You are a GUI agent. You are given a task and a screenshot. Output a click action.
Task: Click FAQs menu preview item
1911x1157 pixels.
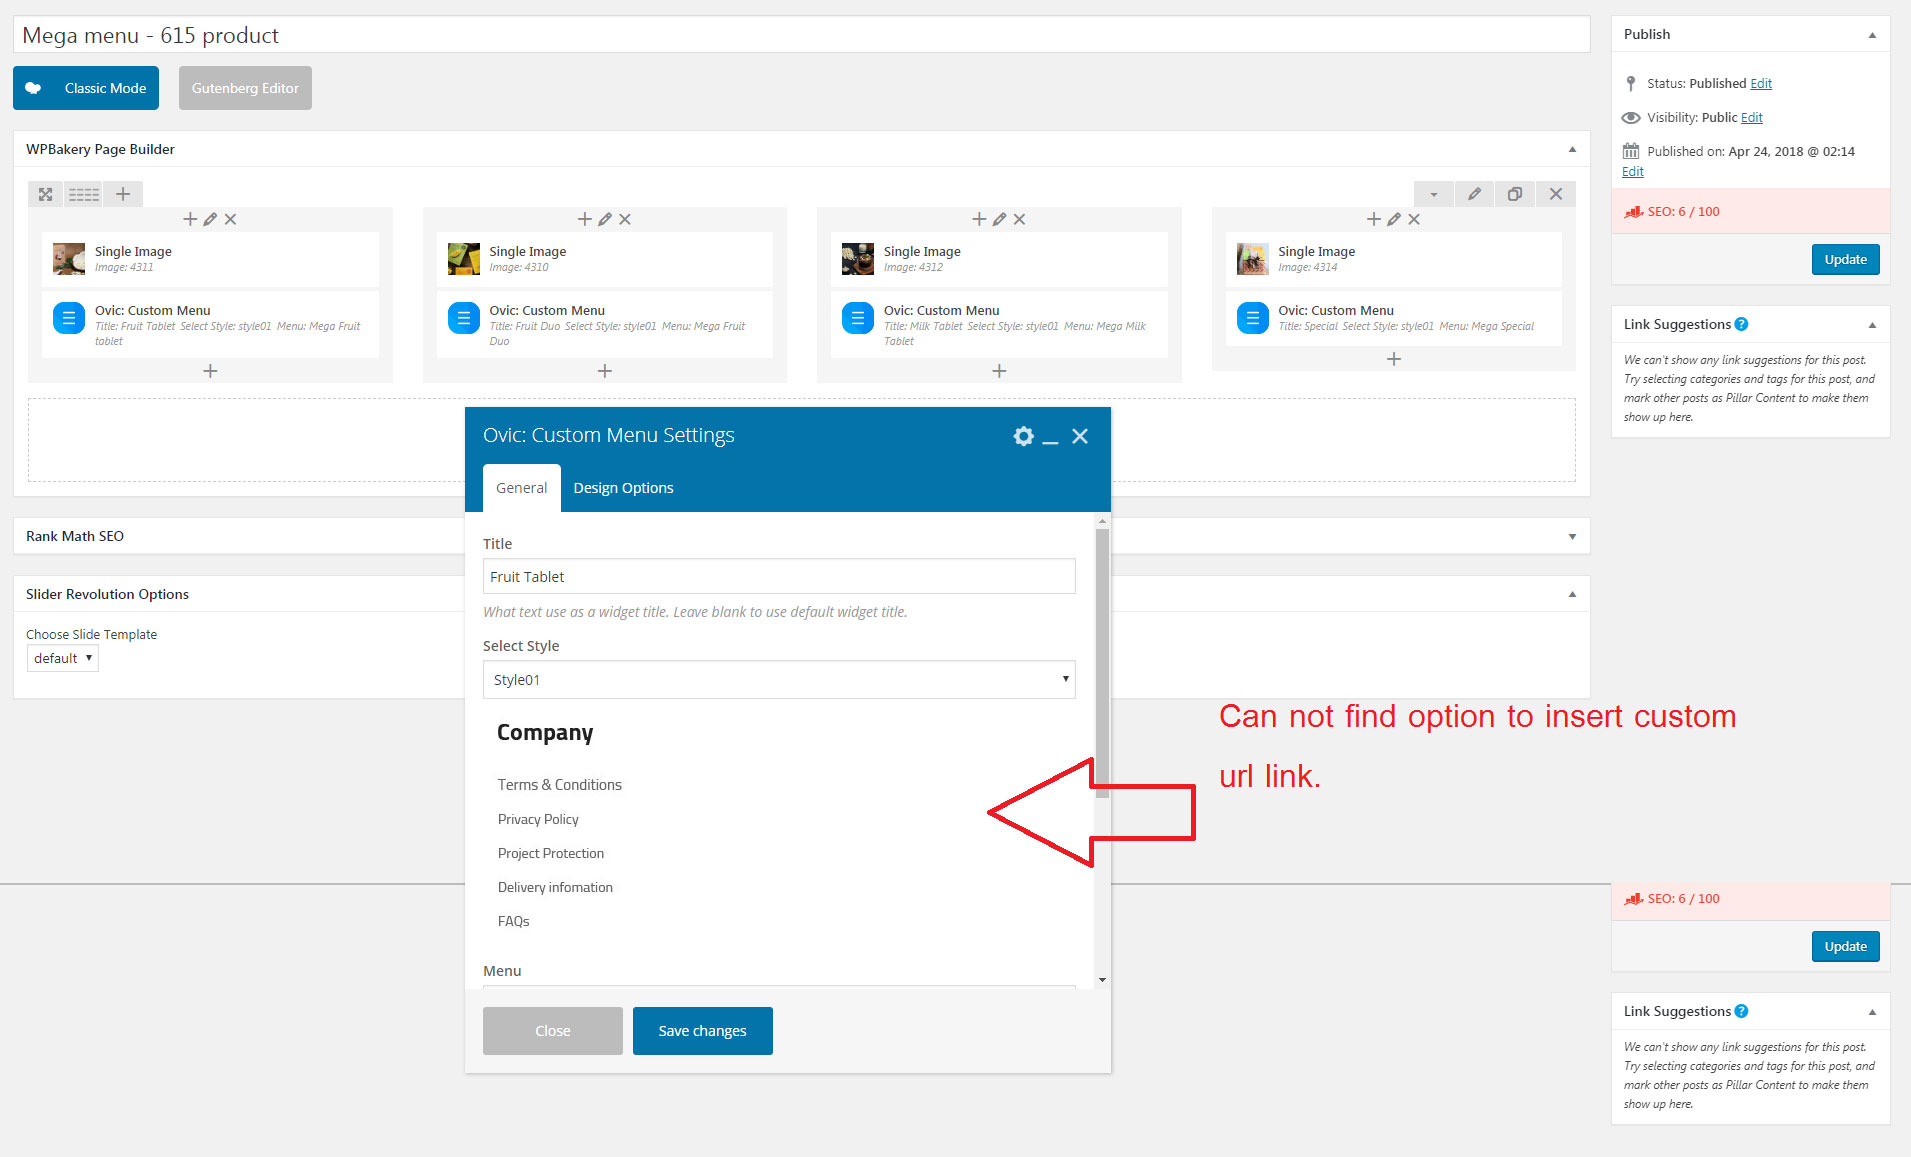pos(514,921)
